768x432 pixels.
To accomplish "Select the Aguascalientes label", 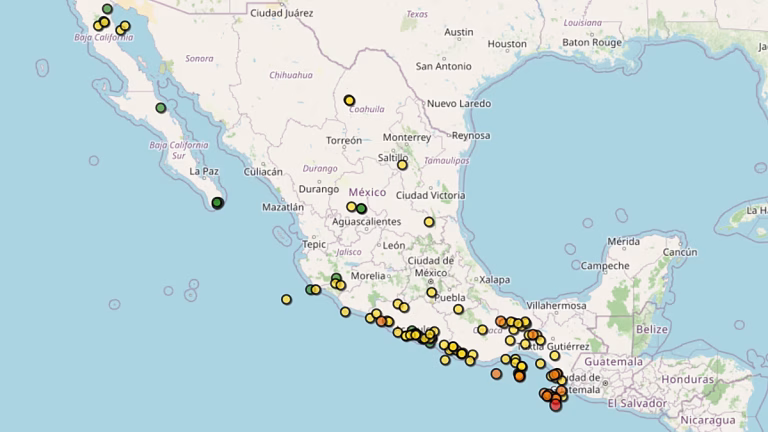I will [366, 222].
